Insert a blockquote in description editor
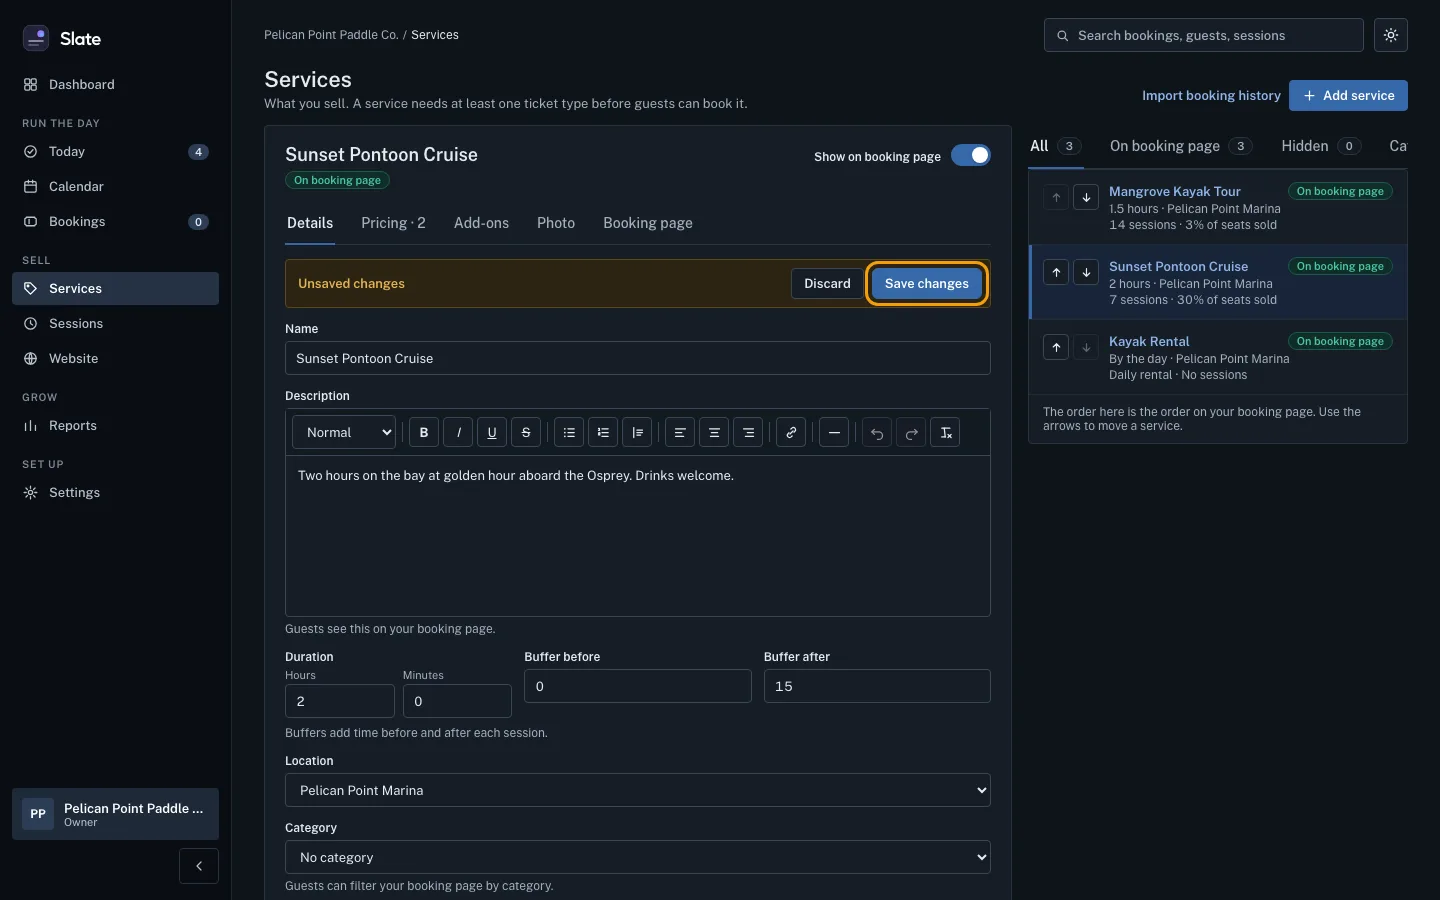 pos(637,433)
